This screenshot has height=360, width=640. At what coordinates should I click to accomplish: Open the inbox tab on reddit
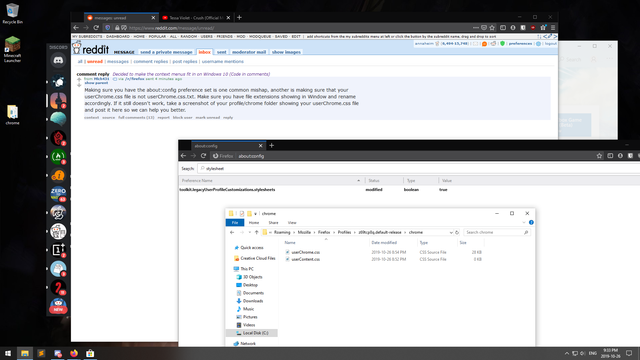(x=204, y=52)
